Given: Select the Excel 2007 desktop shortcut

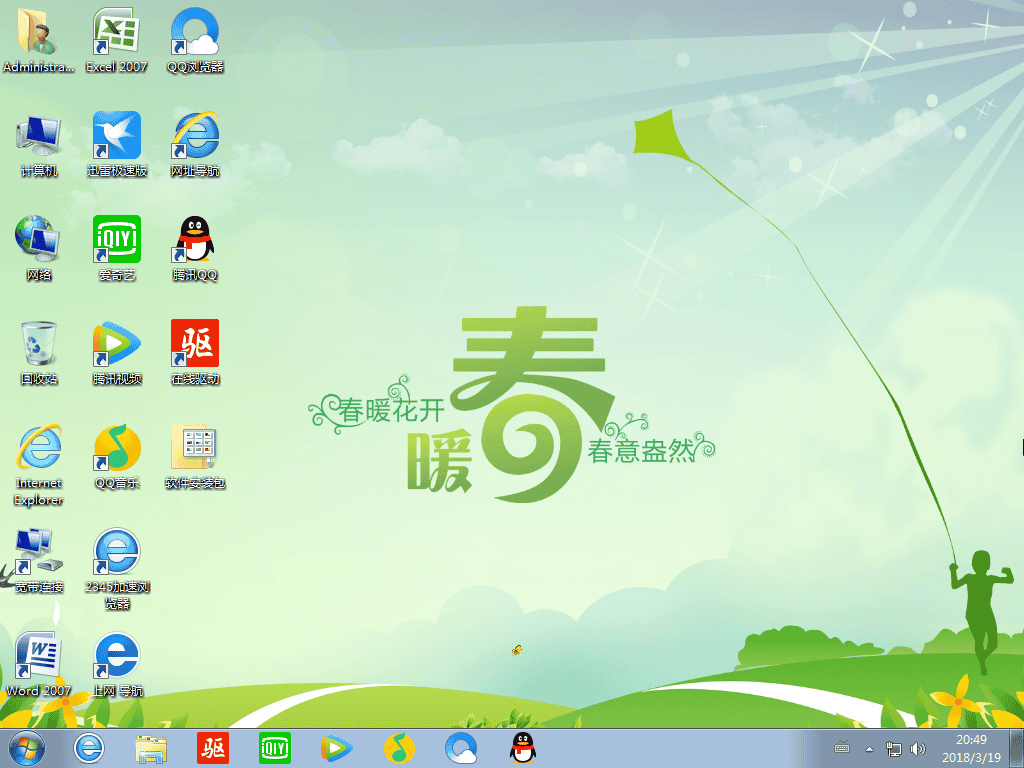Looking at the screenshot, I should [116, 40].
